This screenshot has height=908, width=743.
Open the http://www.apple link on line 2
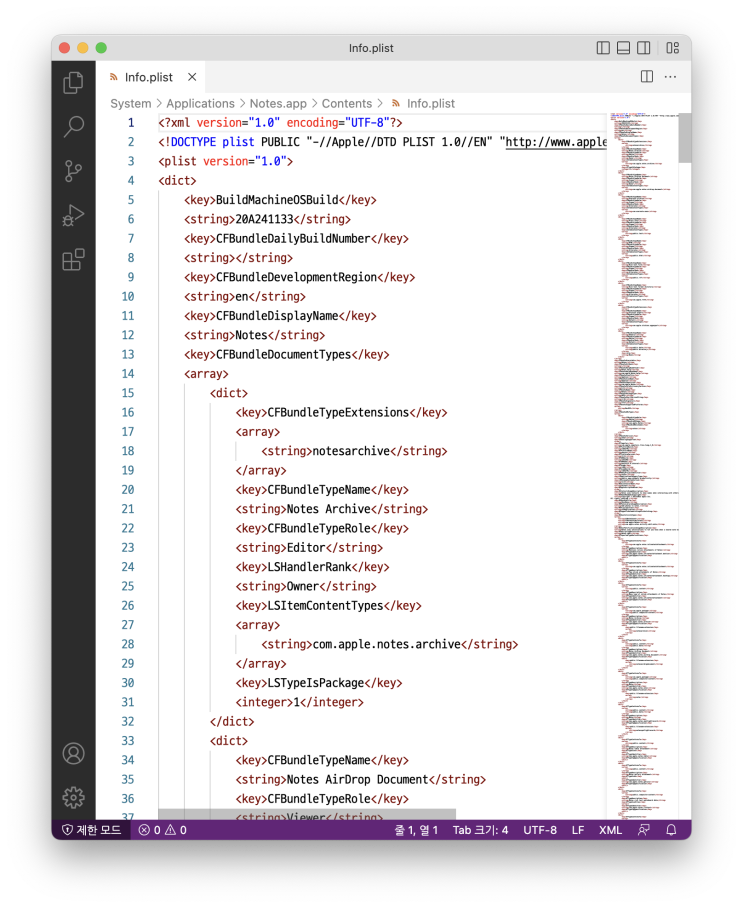pyautogui.click(x=556, y=142)
